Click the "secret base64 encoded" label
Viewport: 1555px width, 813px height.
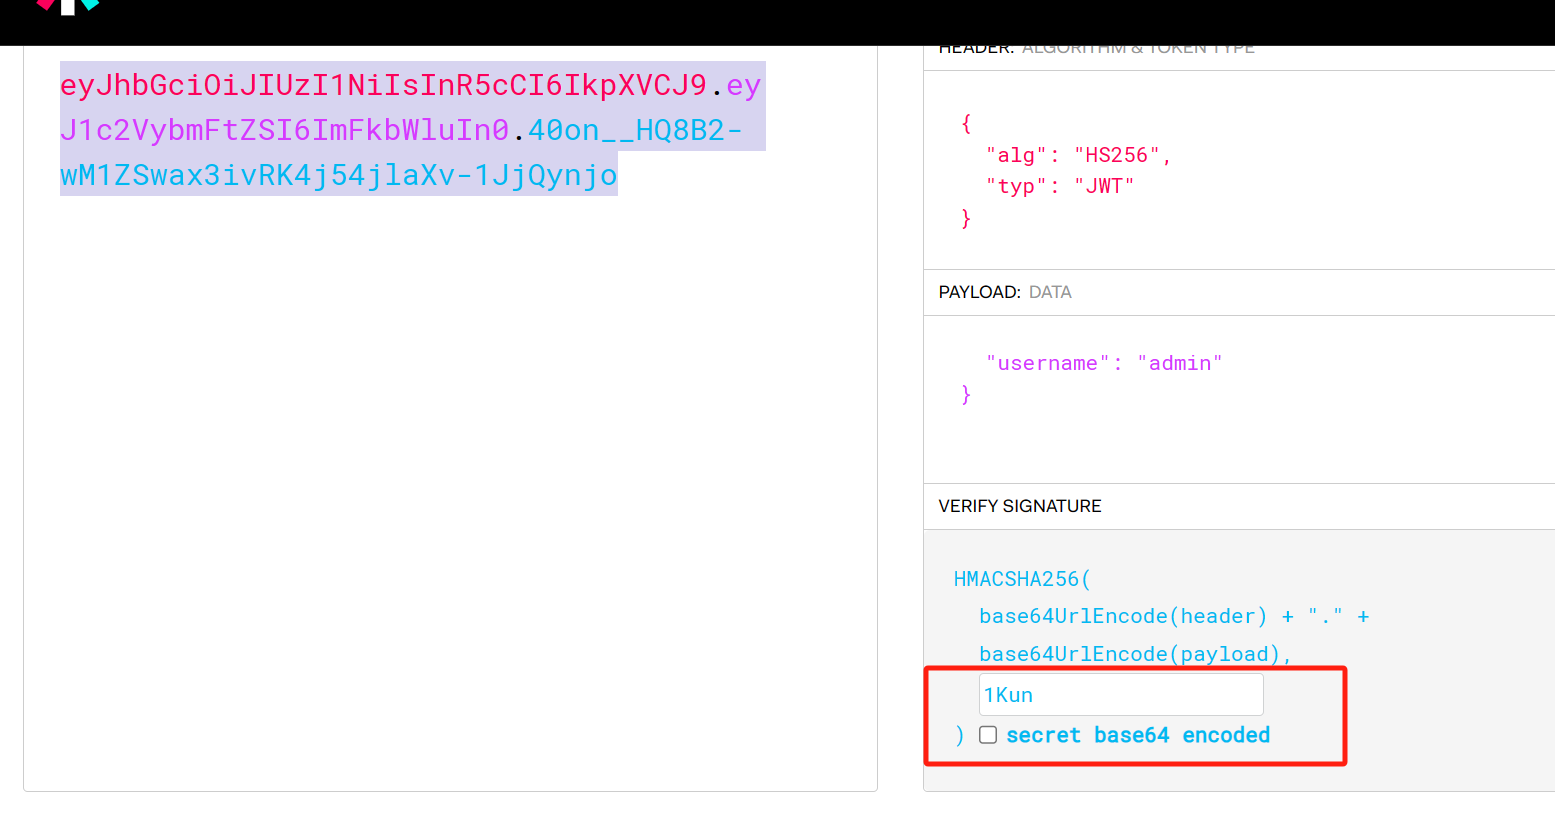(x=1138, y=735)
